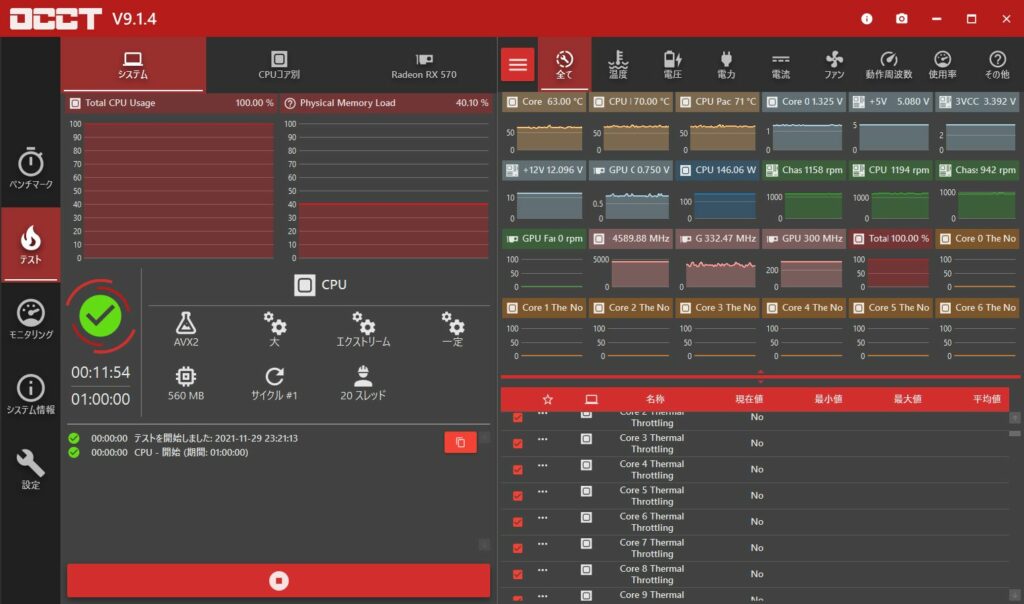Open the システム情報 info section
1024x604 pixels.
(31, 394)
